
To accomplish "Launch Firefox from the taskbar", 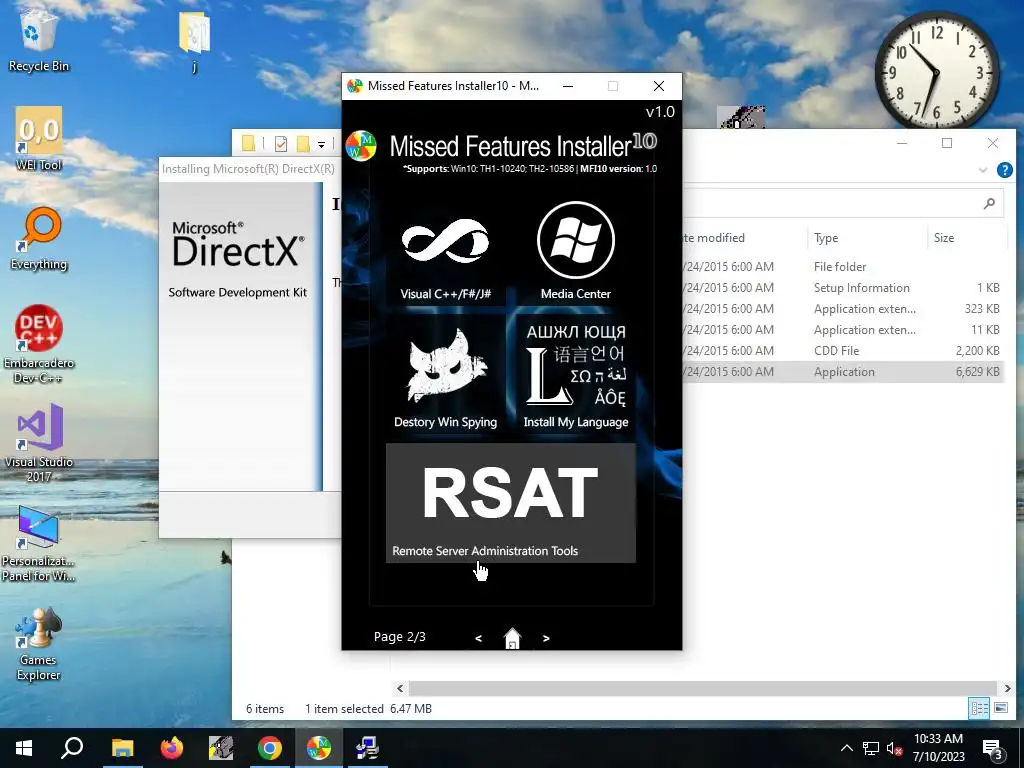I will [x=172, y=748].
